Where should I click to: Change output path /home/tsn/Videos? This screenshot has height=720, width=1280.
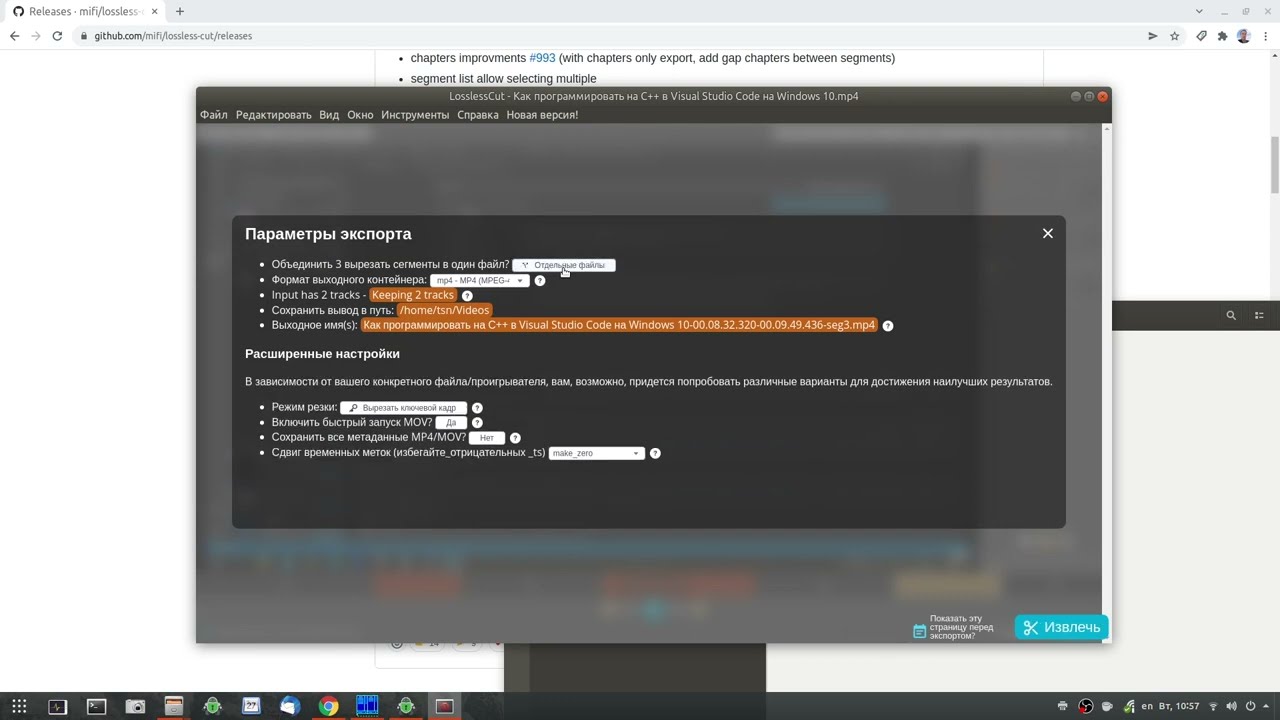click(x=444, y=310)
